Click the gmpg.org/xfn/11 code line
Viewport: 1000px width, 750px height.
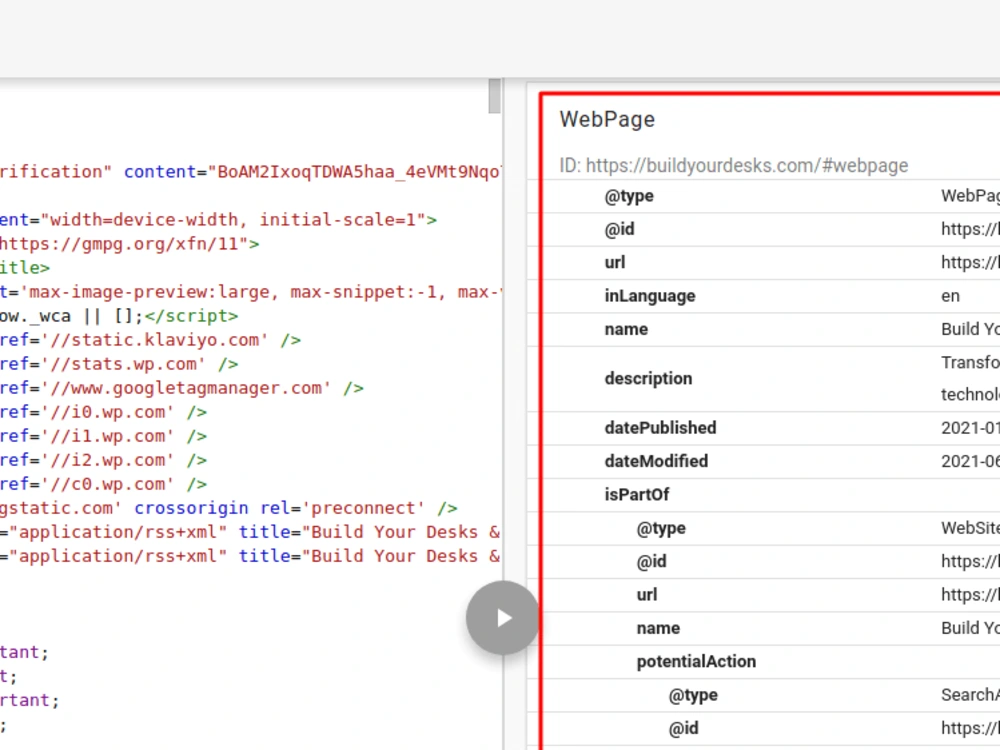pos(129,244)
